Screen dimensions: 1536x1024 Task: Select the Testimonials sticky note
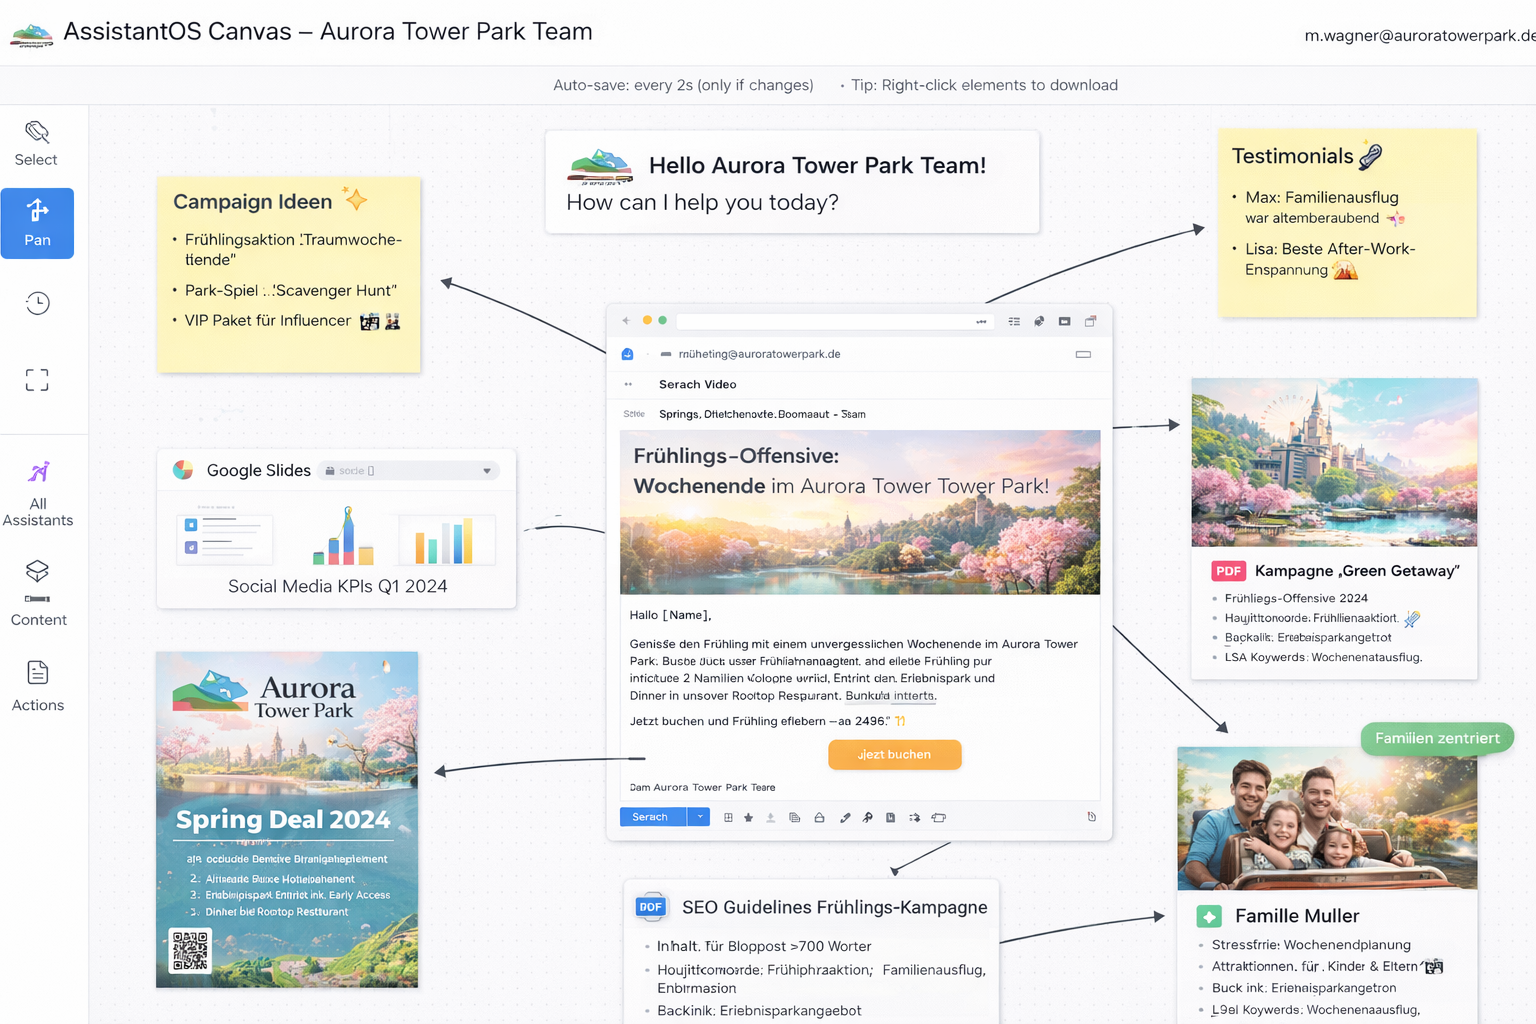[1347, 223]
